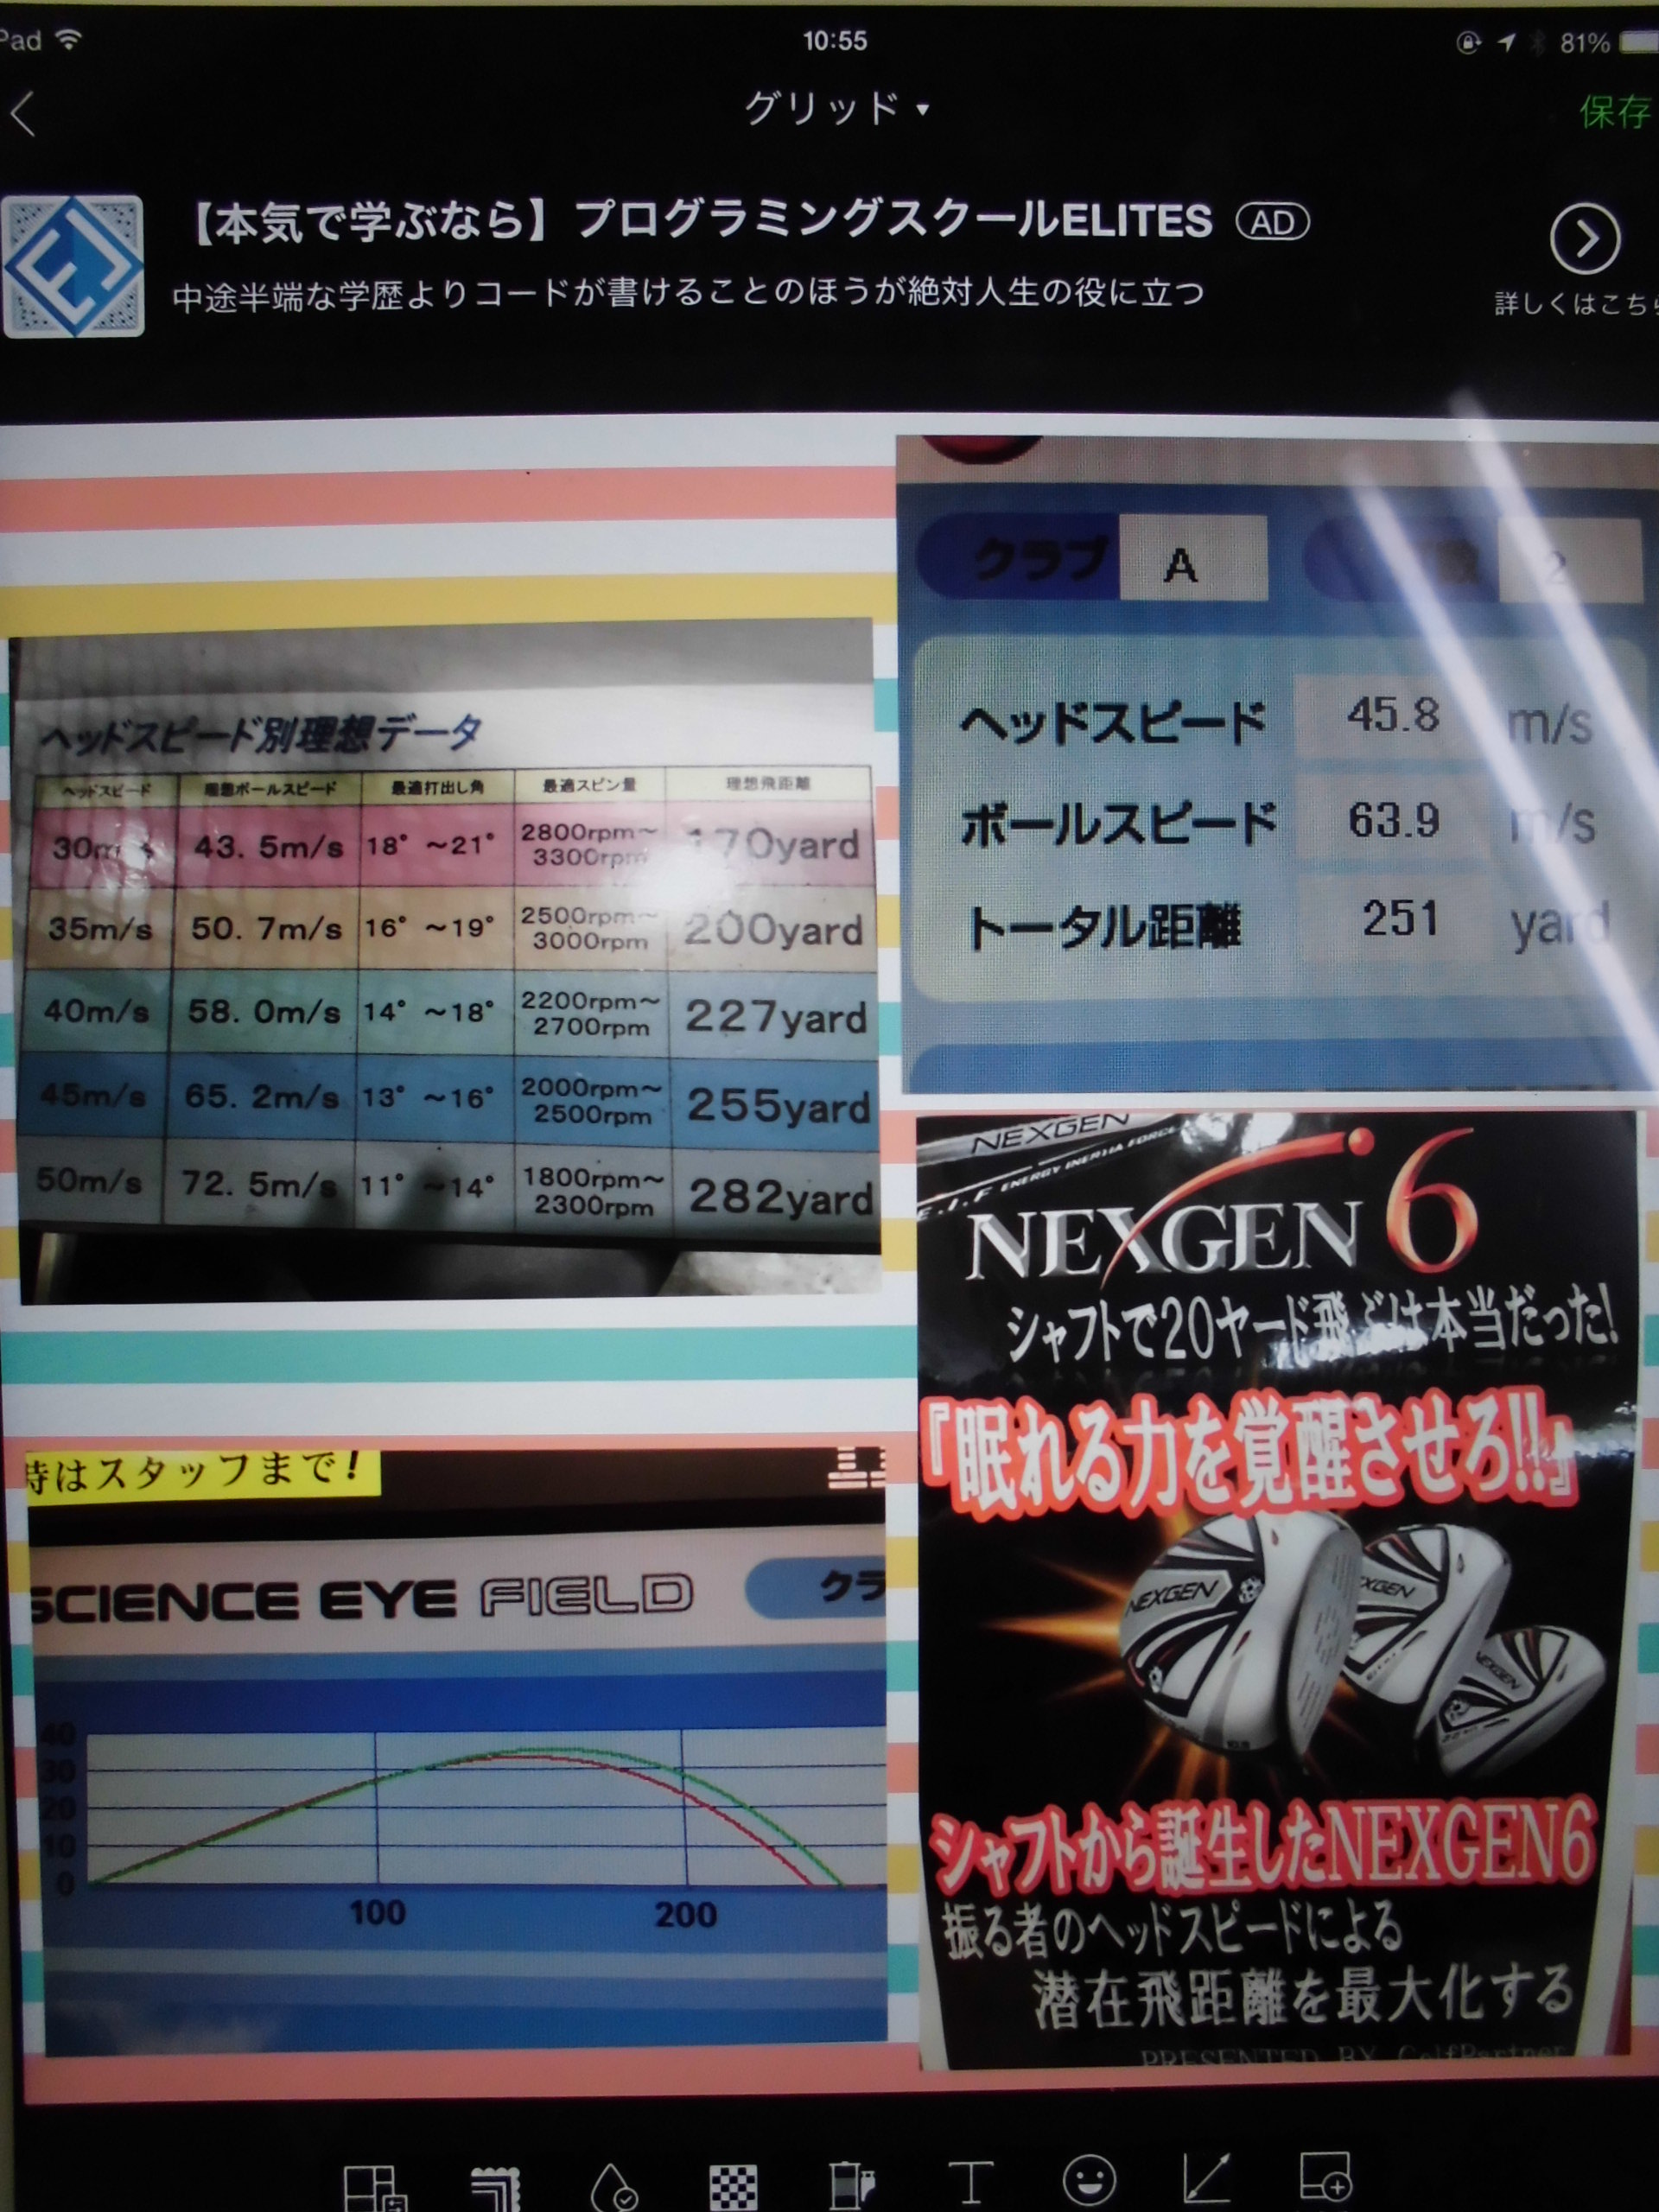Tap the 10:55 clock in status bar
This screenshot has width=1659, height=2212.
834,41
